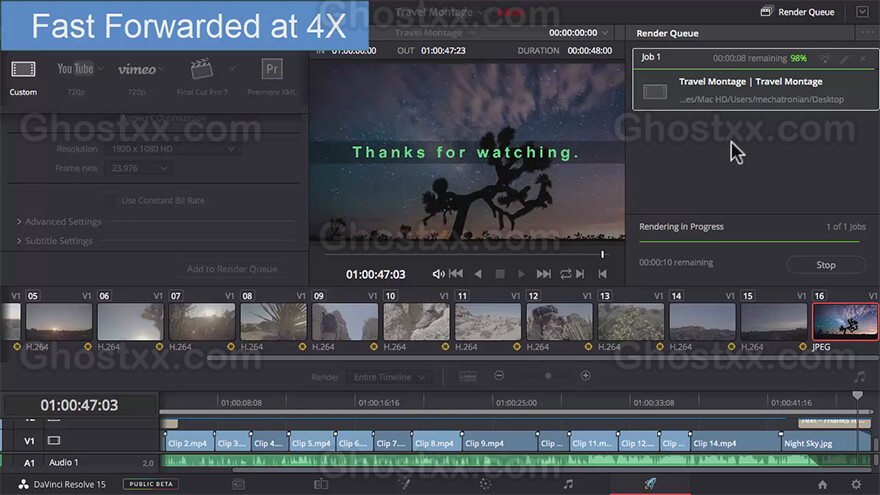Zoom in timeline with plus icon
880x495 pixels.
click(585, 375)
